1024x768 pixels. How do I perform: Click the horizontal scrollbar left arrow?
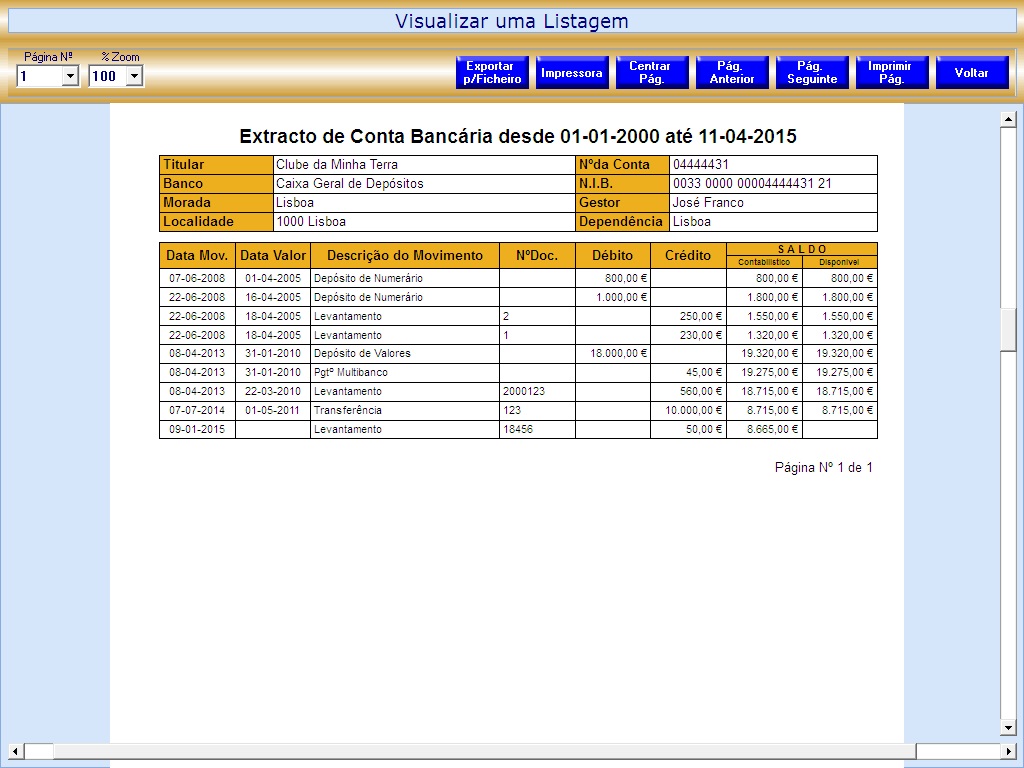pyautogui.click(x=16, y=751)
